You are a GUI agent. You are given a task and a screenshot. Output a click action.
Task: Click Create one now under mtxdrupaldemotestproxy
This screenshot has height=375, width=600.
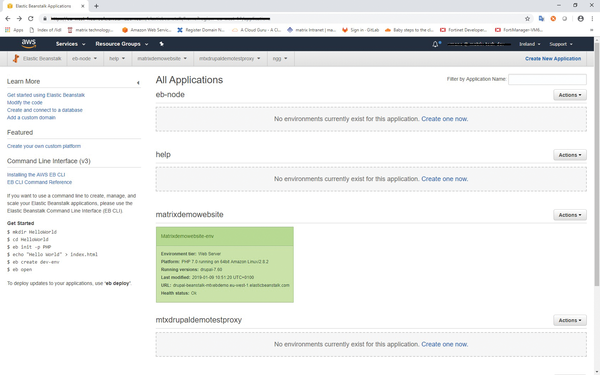tap(445, 344)
